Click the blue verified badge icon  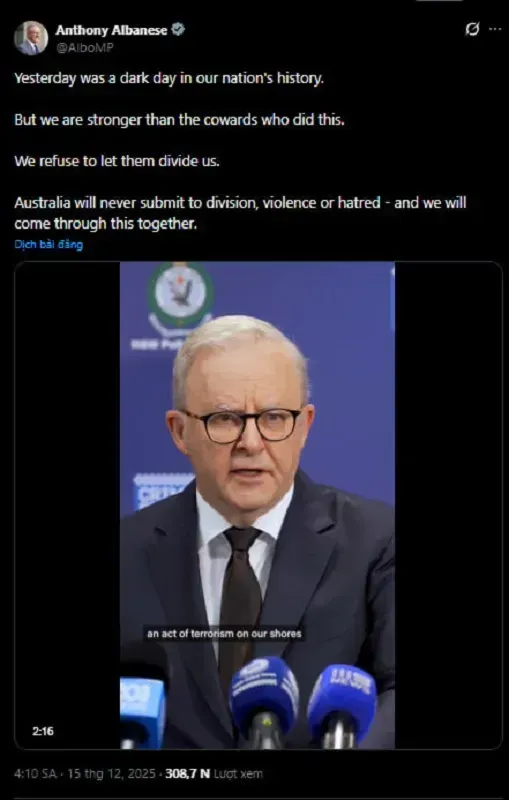point(177,30)
